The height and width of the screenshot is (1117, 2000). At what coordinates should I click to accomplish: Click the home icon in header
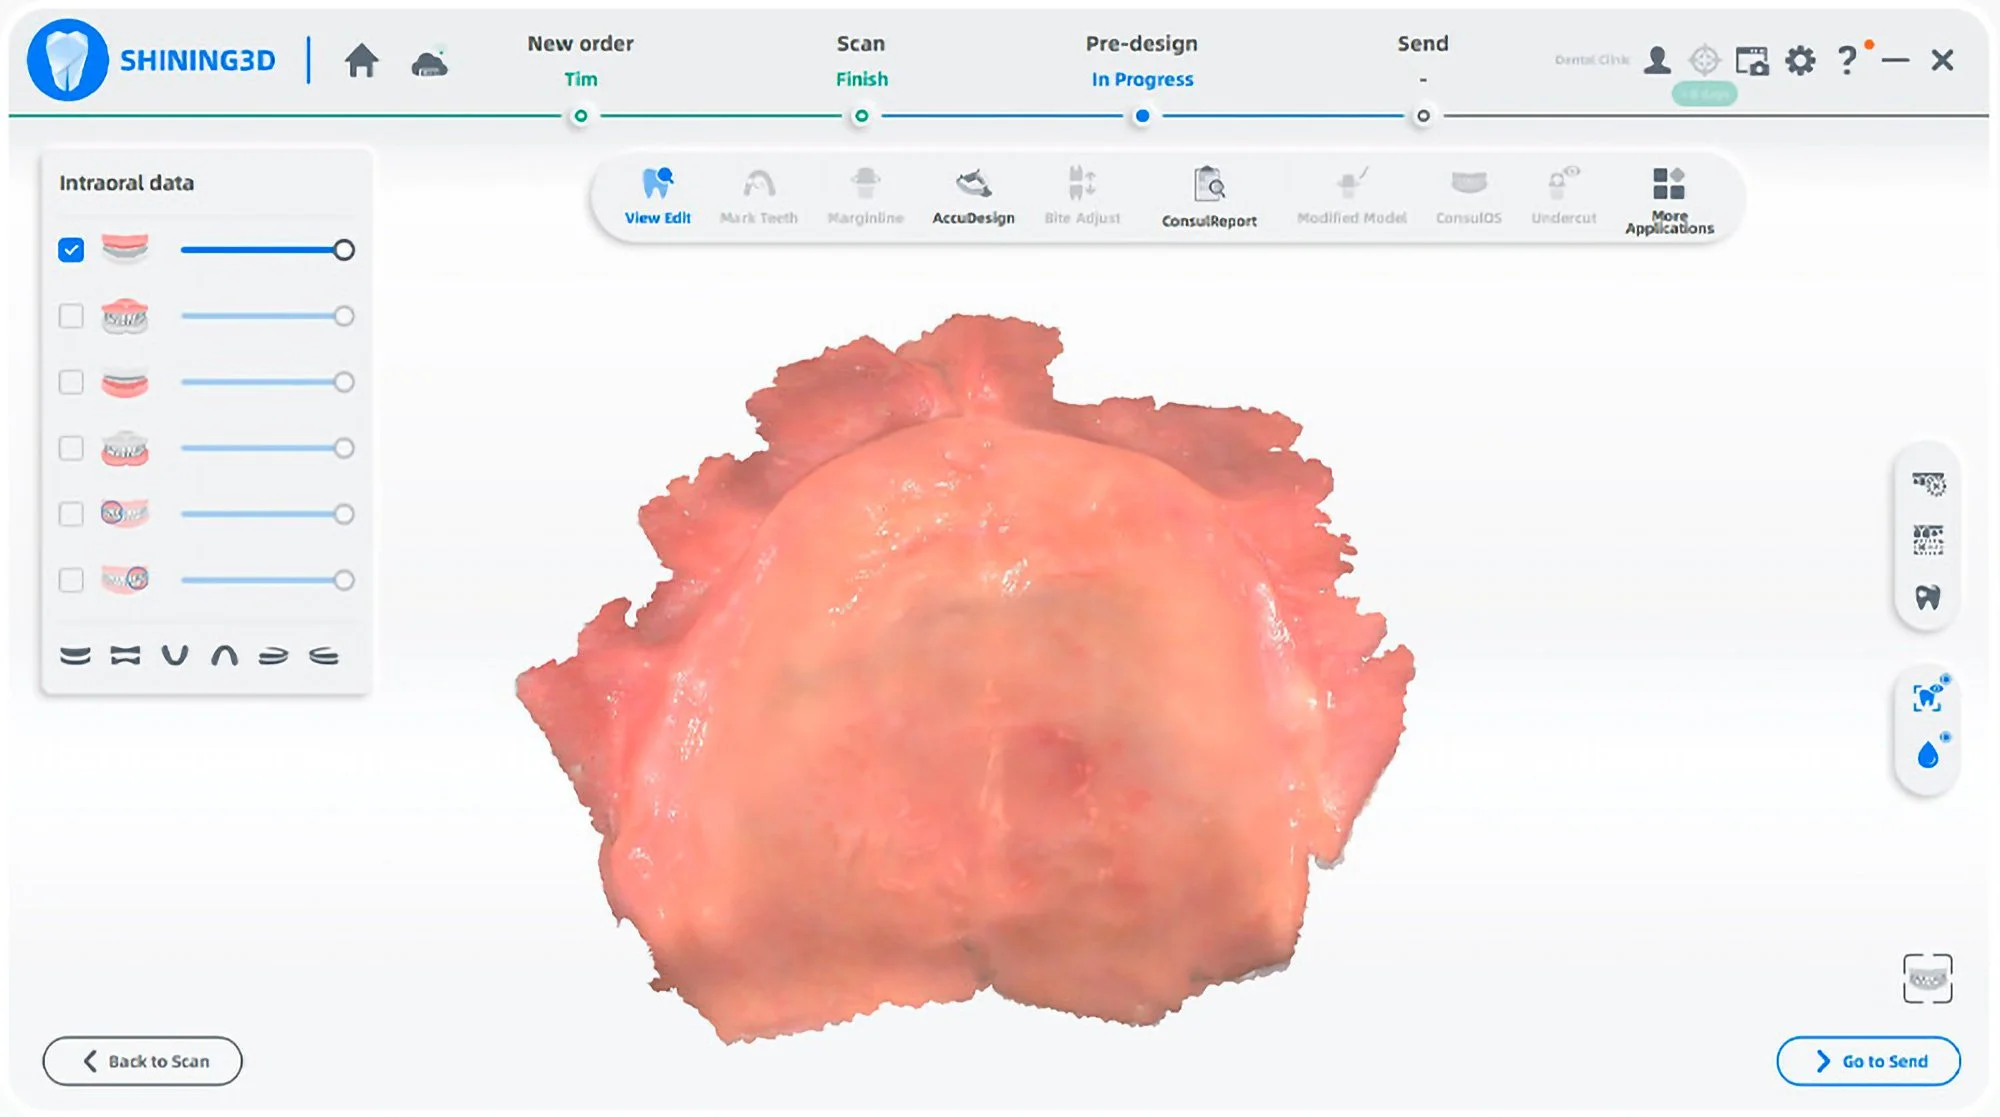[362, 62]
